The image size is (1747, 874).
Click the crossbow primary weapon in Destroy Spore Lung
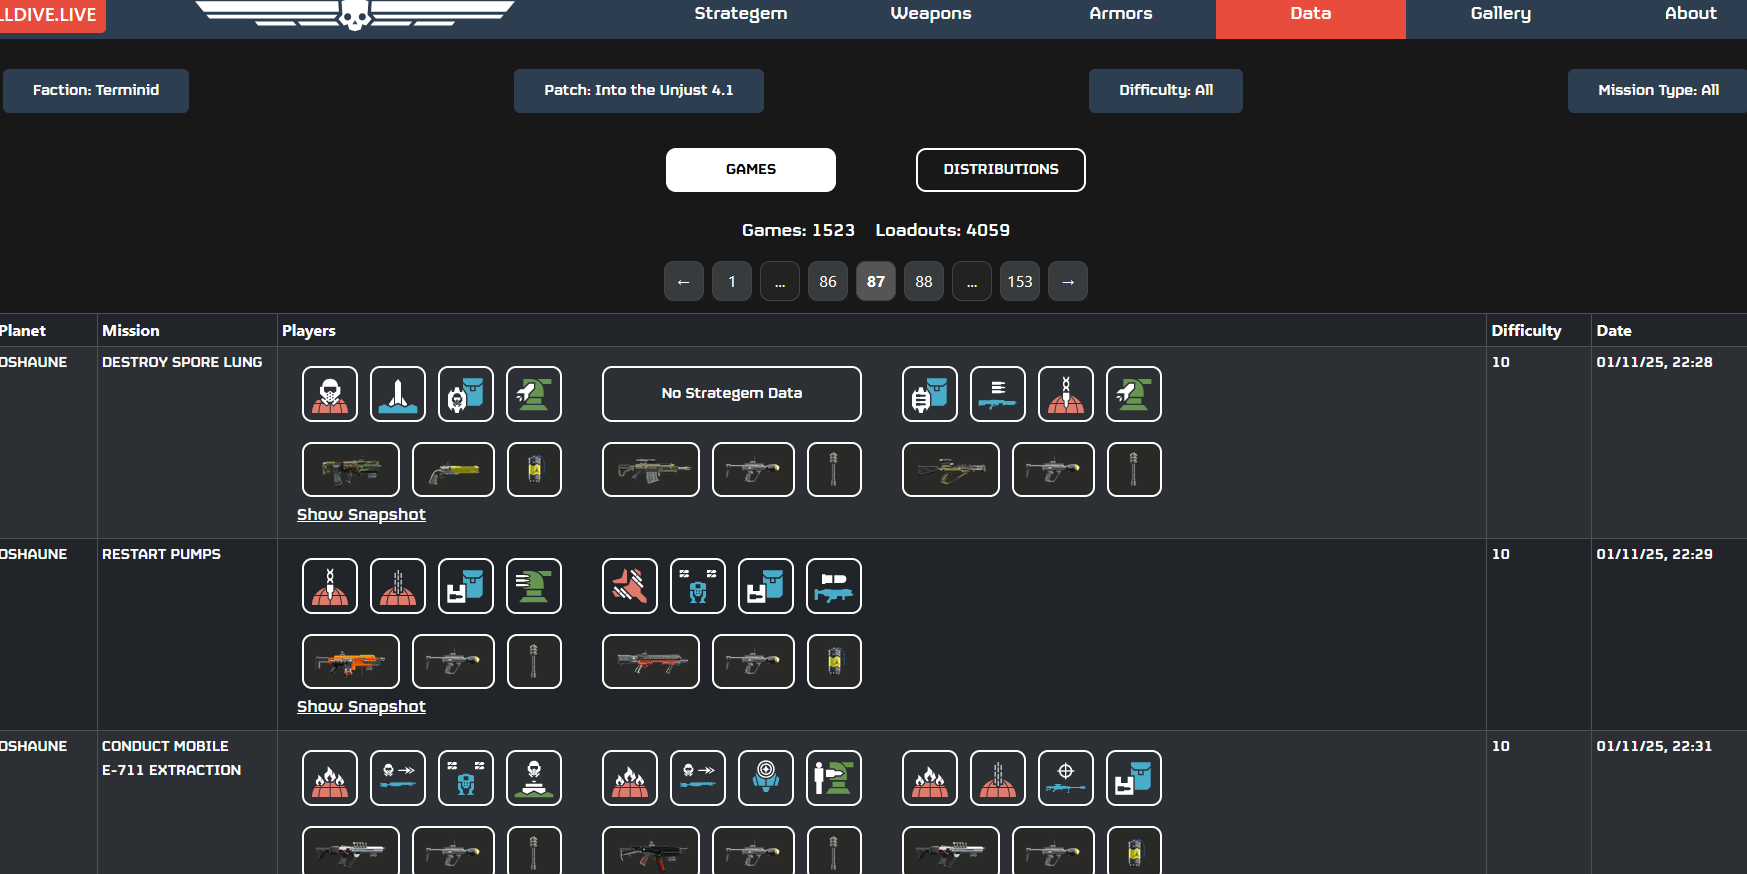(x=951, y=470)
